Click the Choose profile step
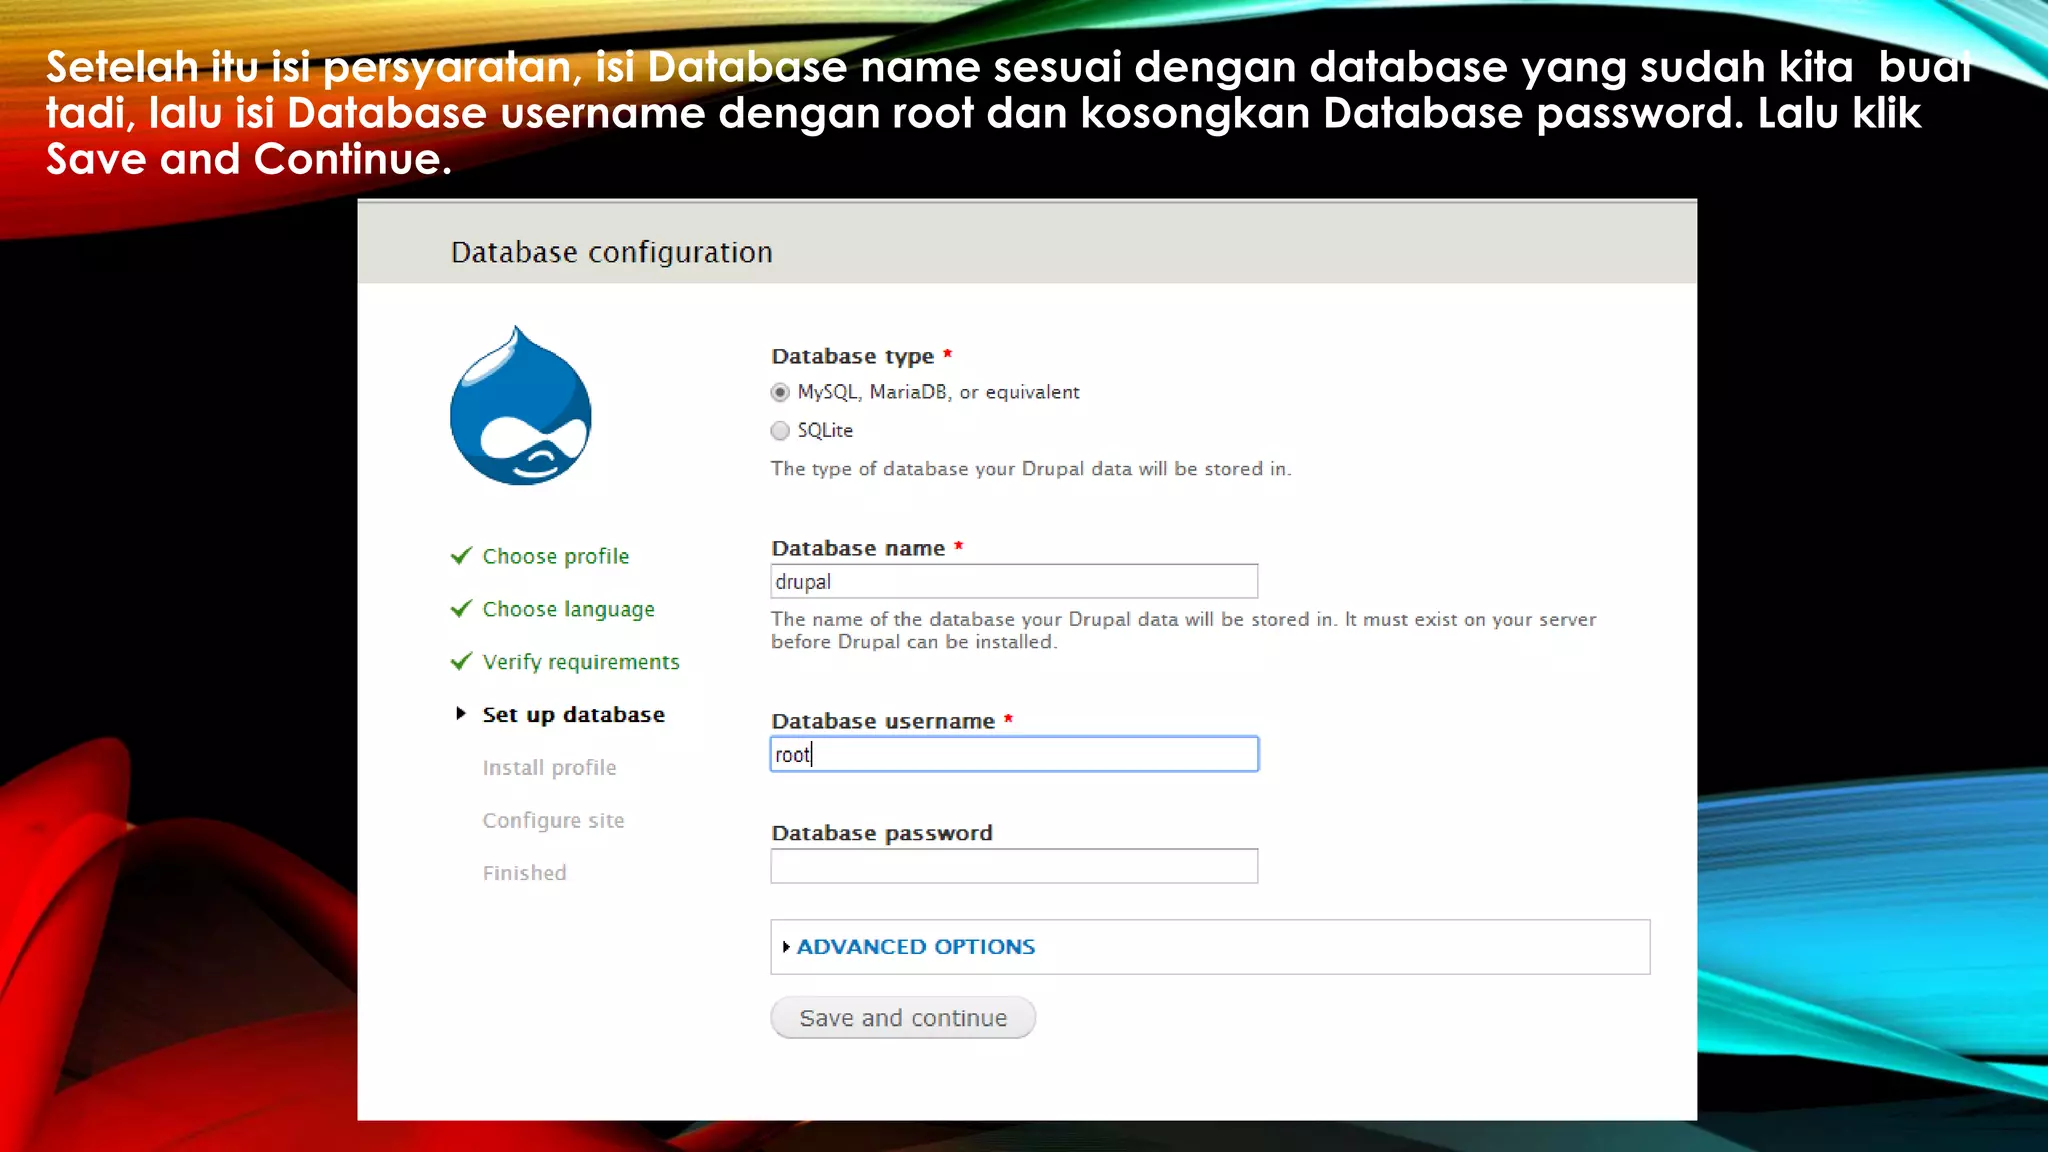The width and height of the screenshot is (2048, 1152). [556, 556]
